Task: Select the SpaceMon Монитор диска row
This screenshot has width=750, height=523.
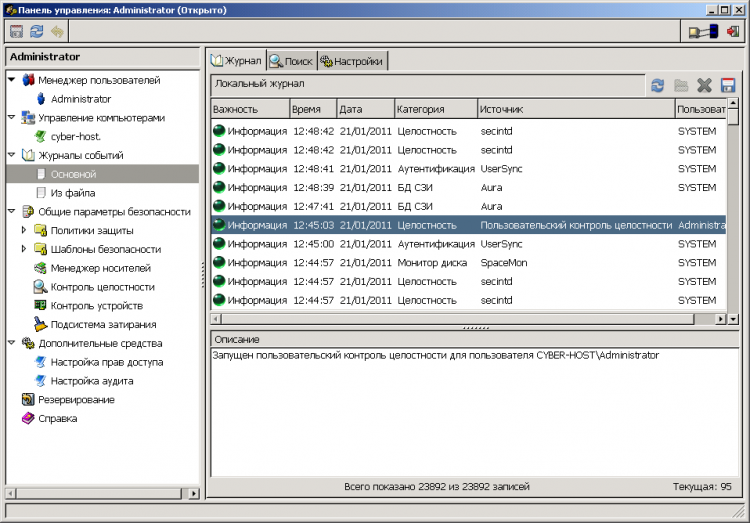Action: click(468, 263)
